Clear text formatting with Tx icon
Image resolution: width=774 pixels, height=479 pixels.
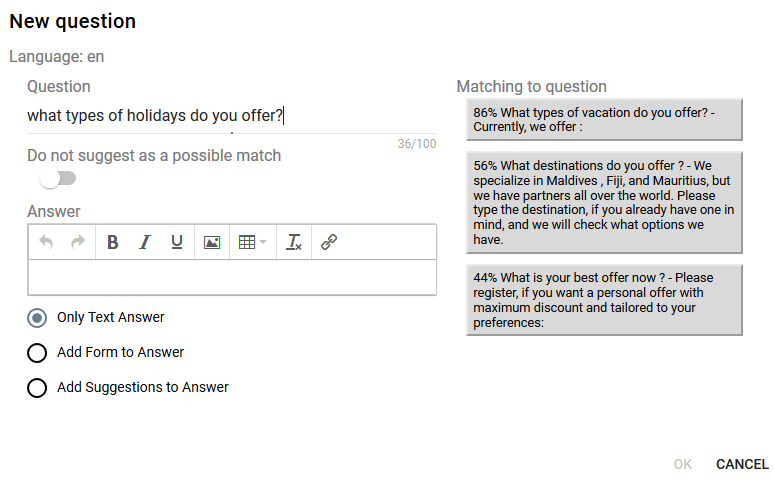pyautogui.click(x=294, y=242)
